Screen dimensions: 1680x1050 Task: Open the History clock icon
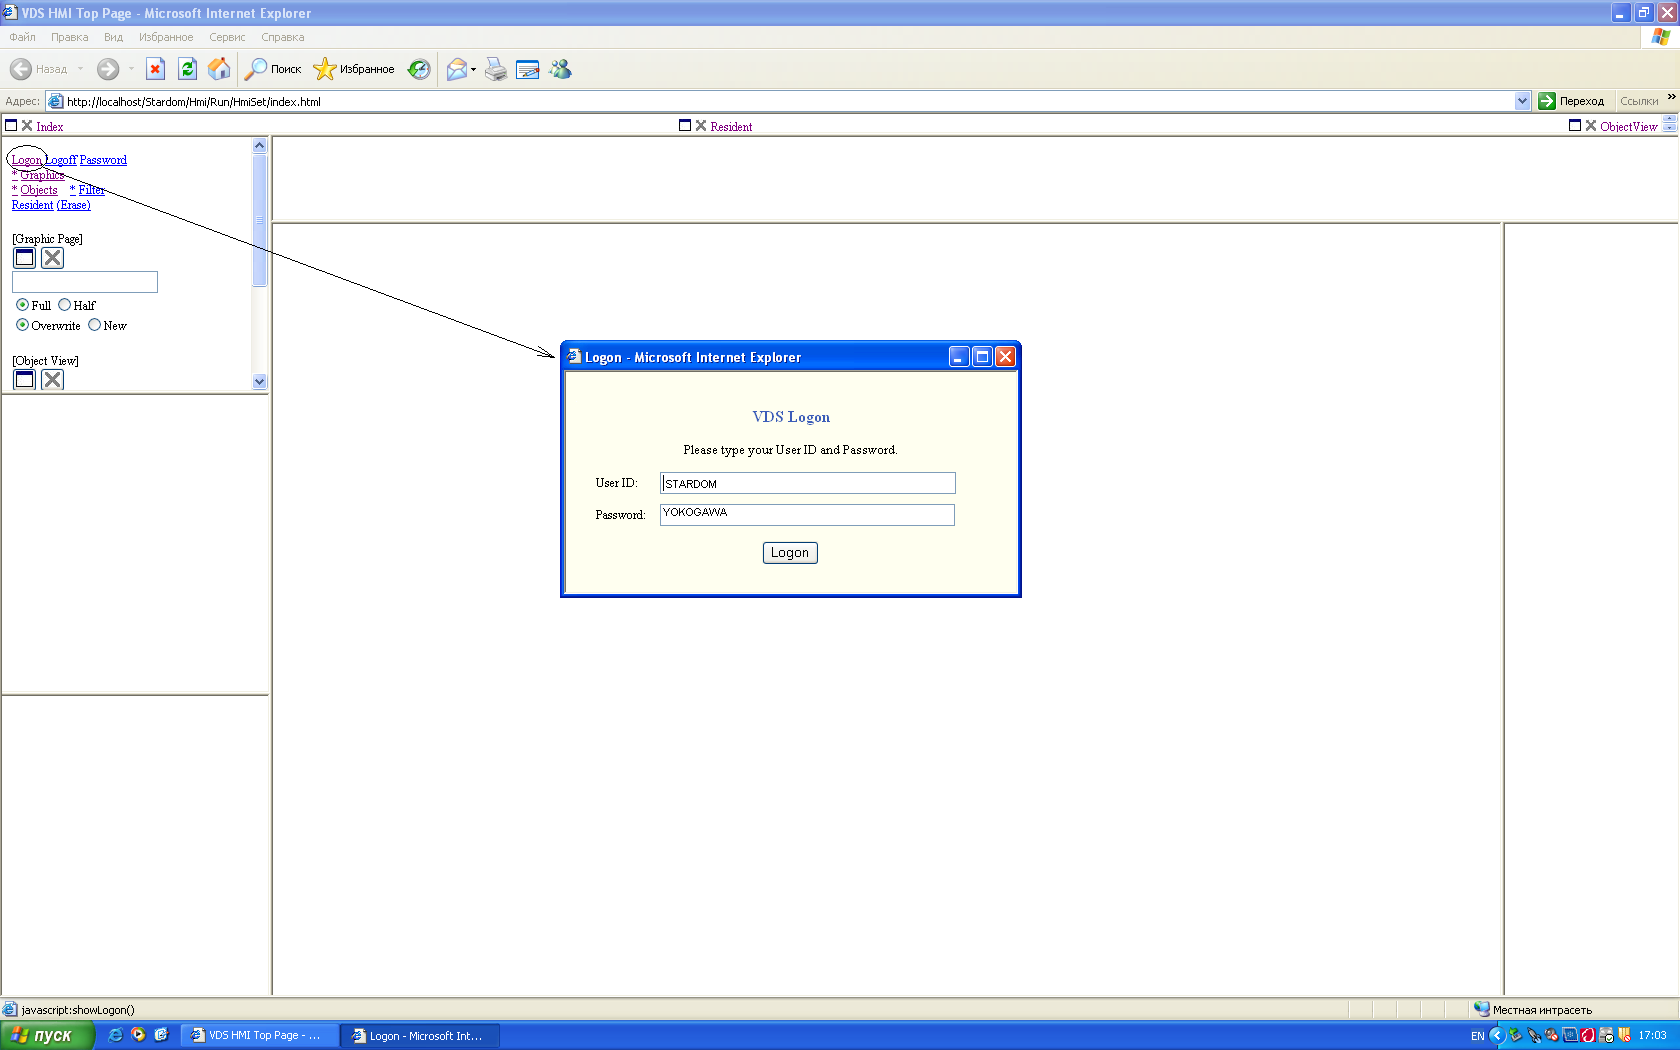pyautogui.click(x=419, y=69)
